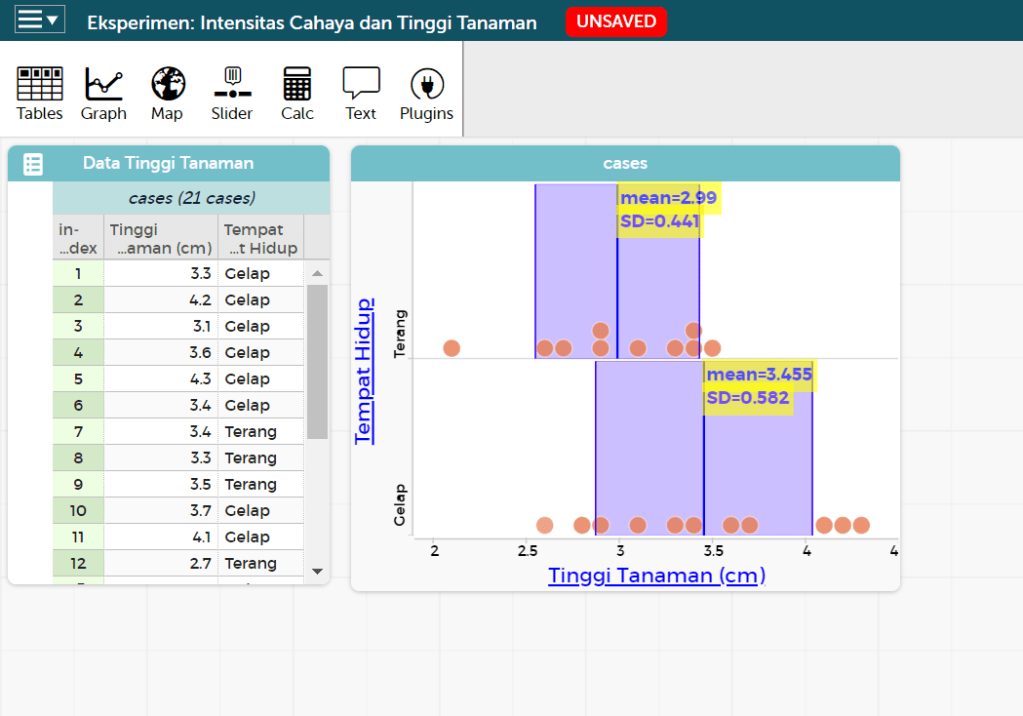Open the Plugins menu
This screenshot has width=1023, height=716.
tap(427, 94)
